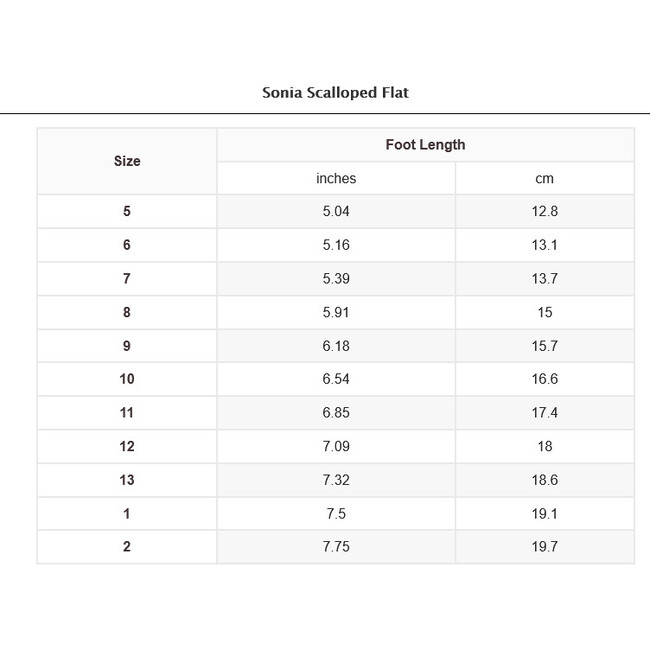The image size is (650, 650).
Task: Click size 13 row label
Action: pyautogui.click(x=127, y=480)
